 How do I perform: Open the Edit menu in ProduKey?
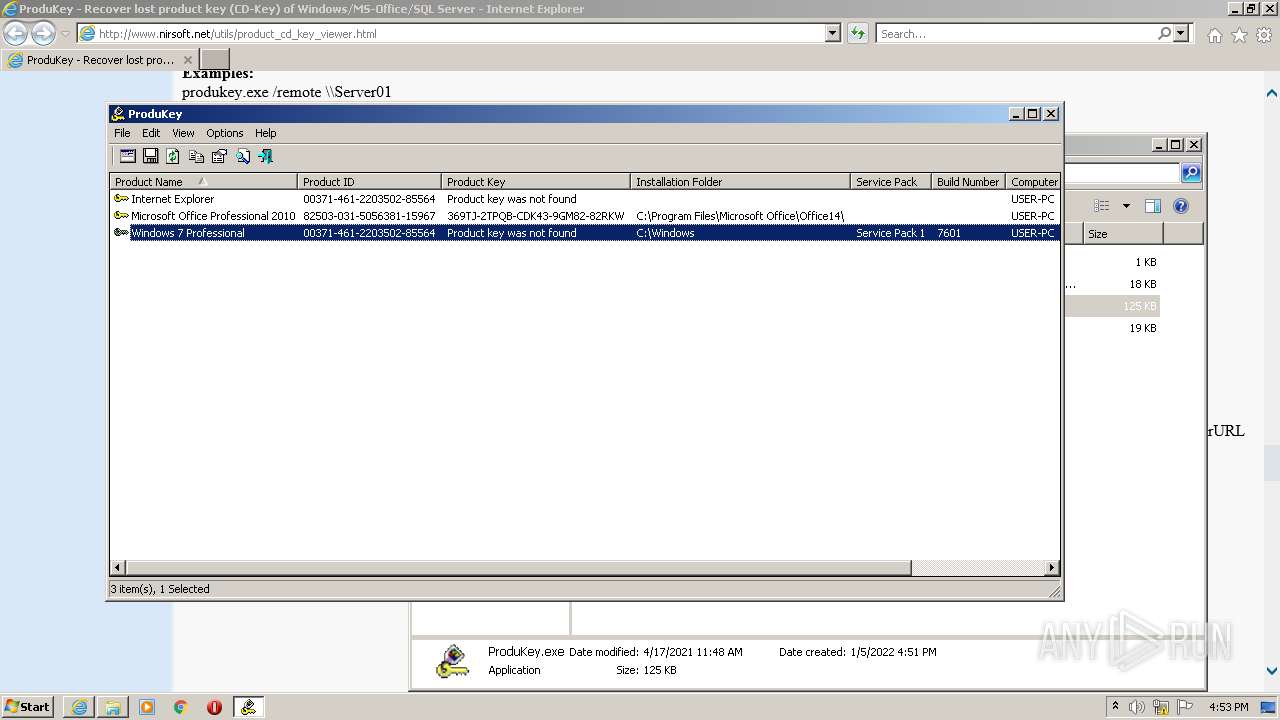(x=151, y=133)
